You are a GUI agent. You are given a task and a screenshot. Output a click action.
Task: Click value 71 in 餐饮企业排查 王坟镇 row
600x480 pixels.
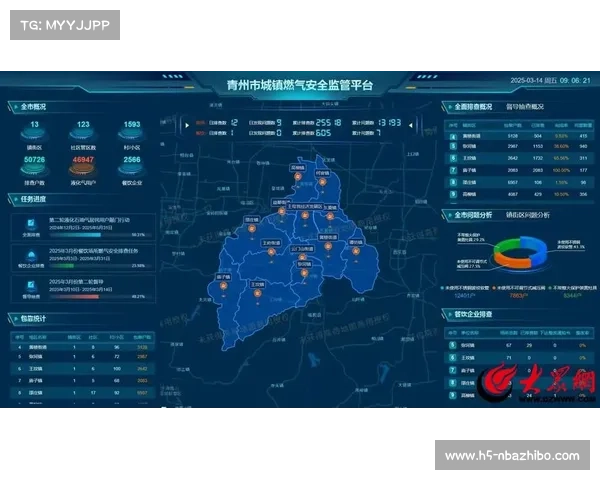(509, 358)
